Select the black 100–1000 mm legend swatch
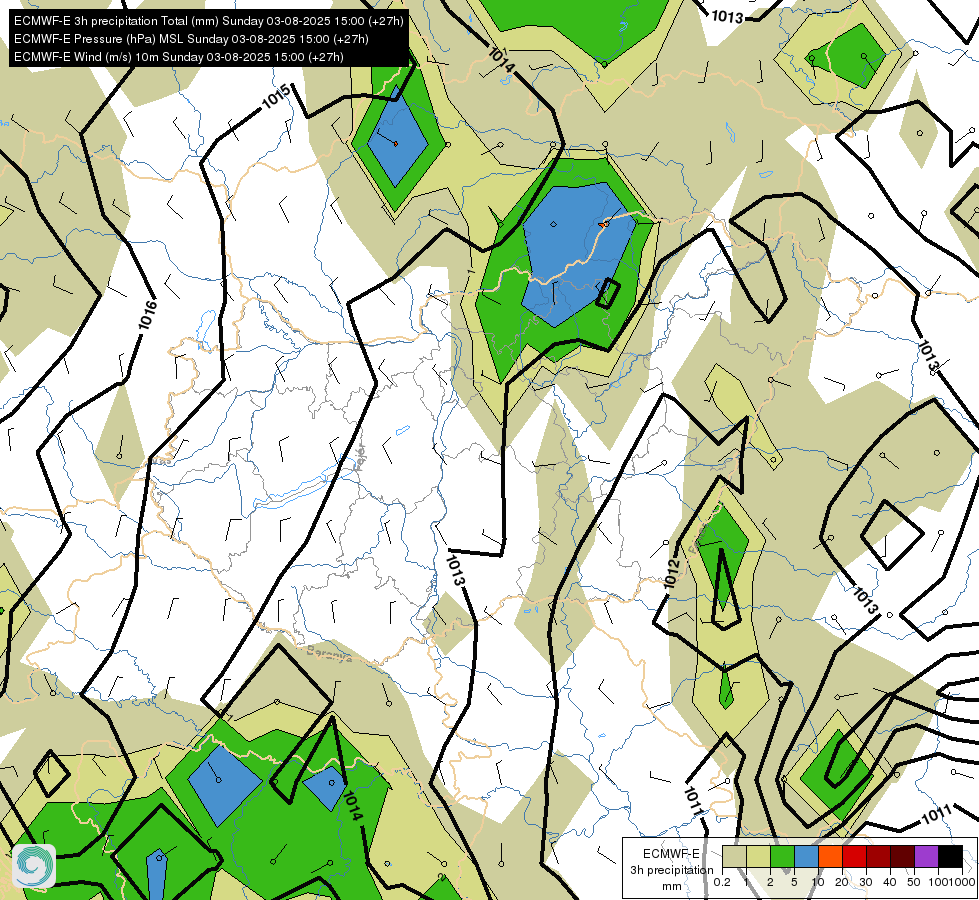979x900 pixels. 950,857
